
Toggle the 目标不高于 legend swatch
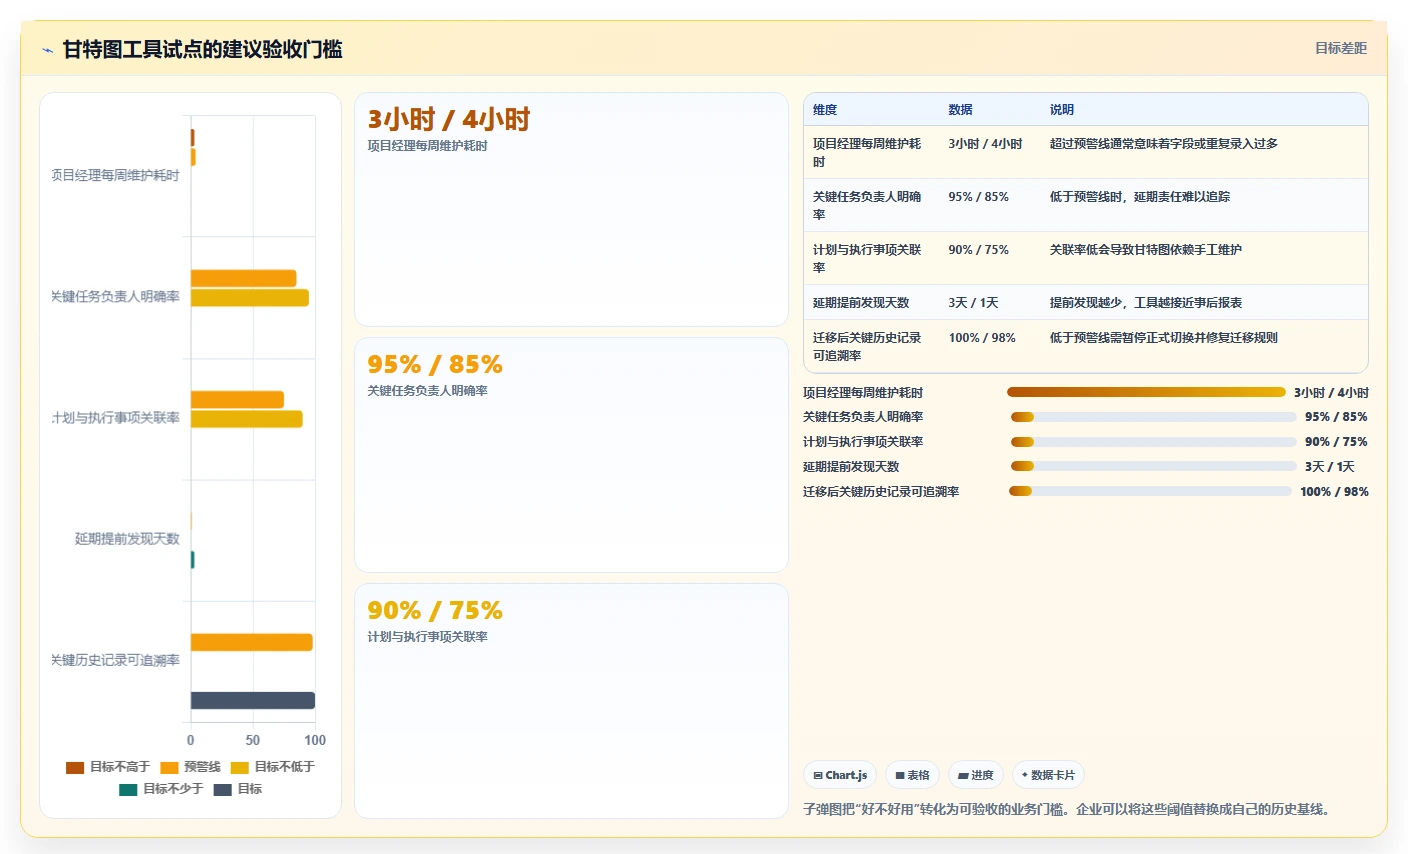tap(75, 767)
